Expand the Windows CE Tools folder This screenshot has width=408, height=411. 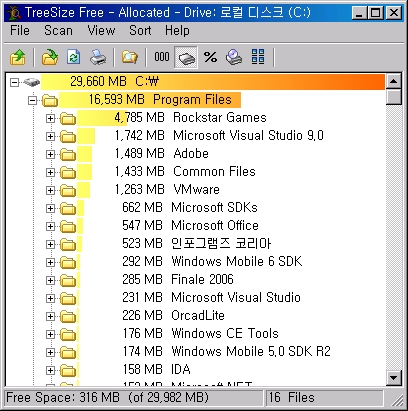click(x=50, y=334)
